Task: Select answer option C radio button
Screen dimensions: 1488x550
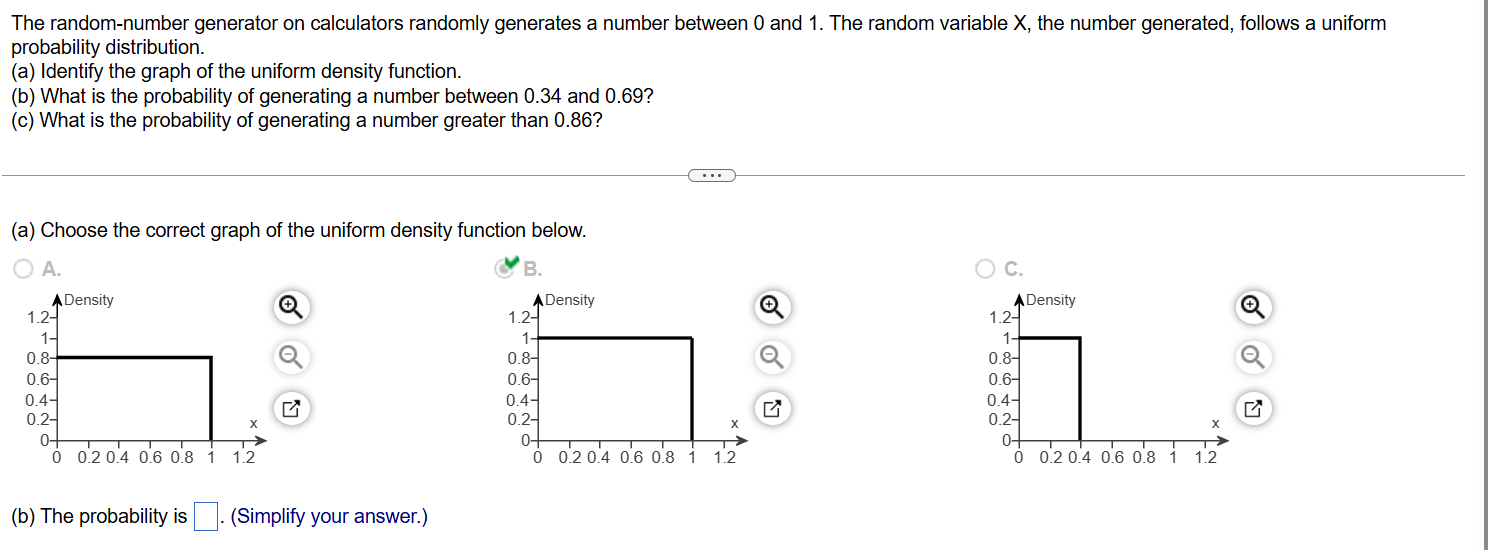Action: [986, 268]
